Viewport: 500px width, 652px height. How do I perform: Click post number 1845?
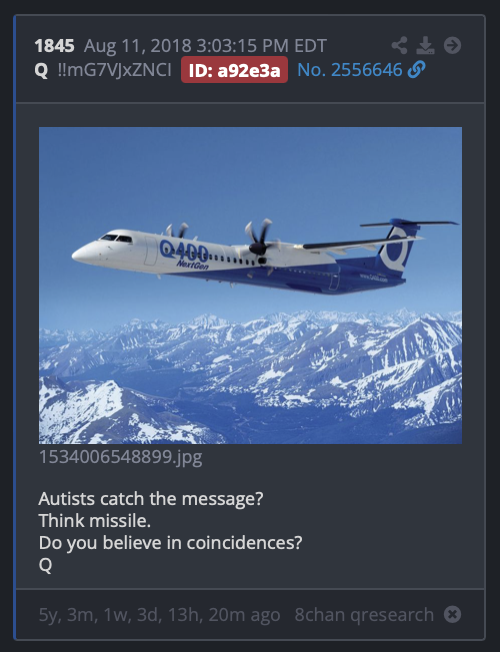[x=54, y=46]
